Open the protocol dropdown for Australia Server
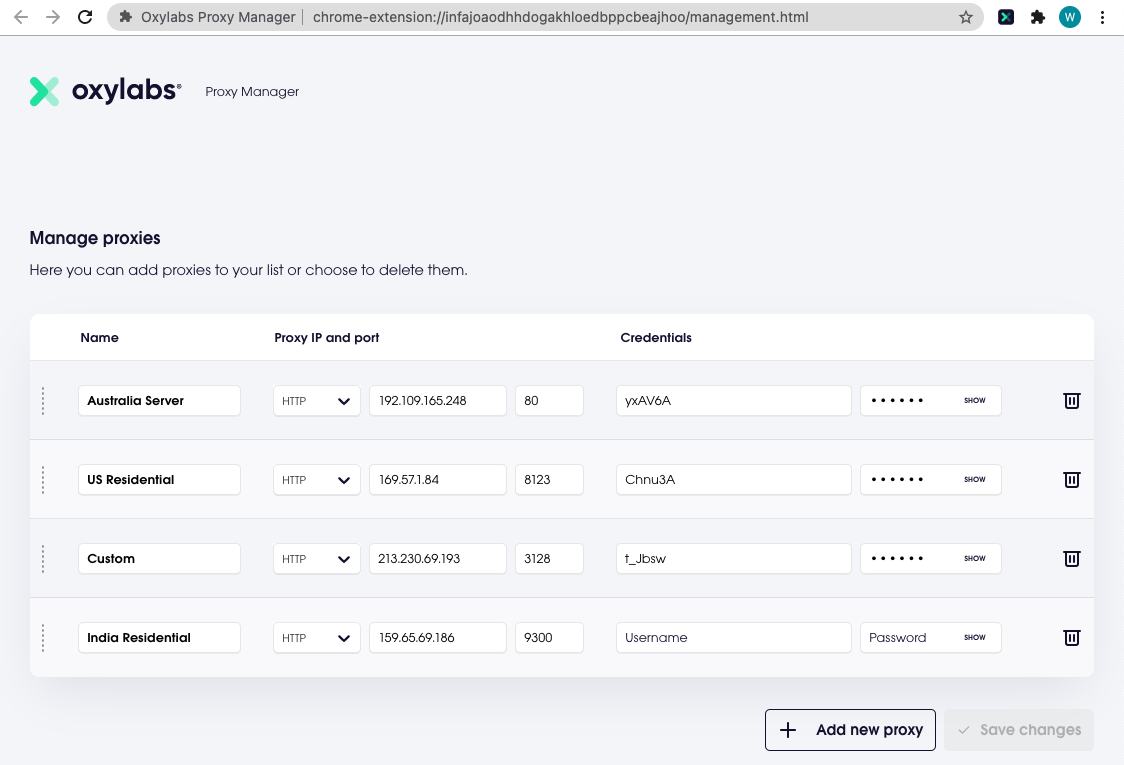 (x=316, y=400)
